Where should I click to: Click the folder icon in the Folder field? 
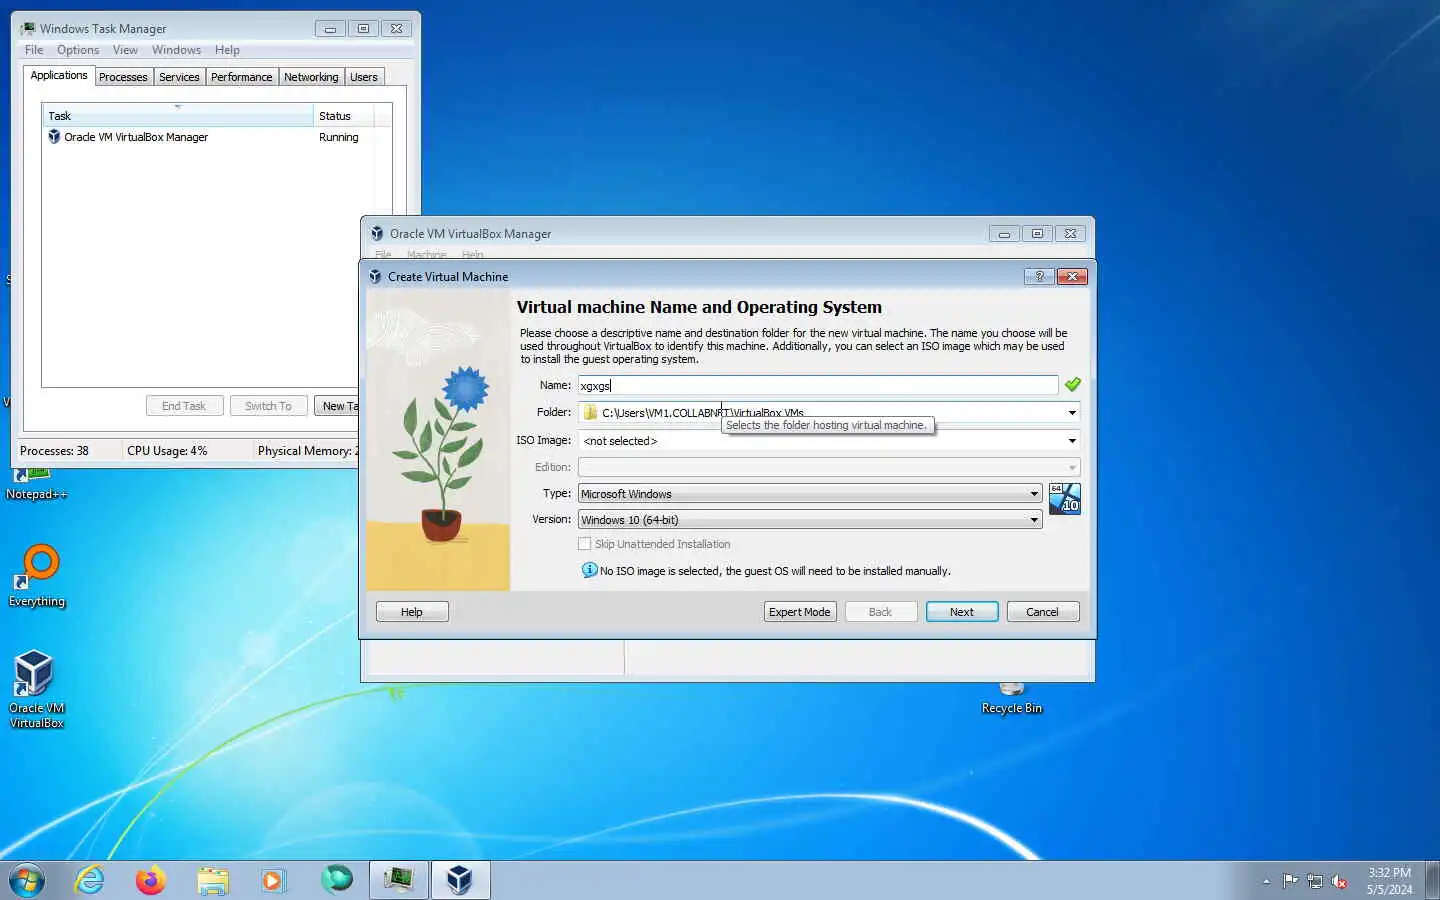tap(590, 412)
